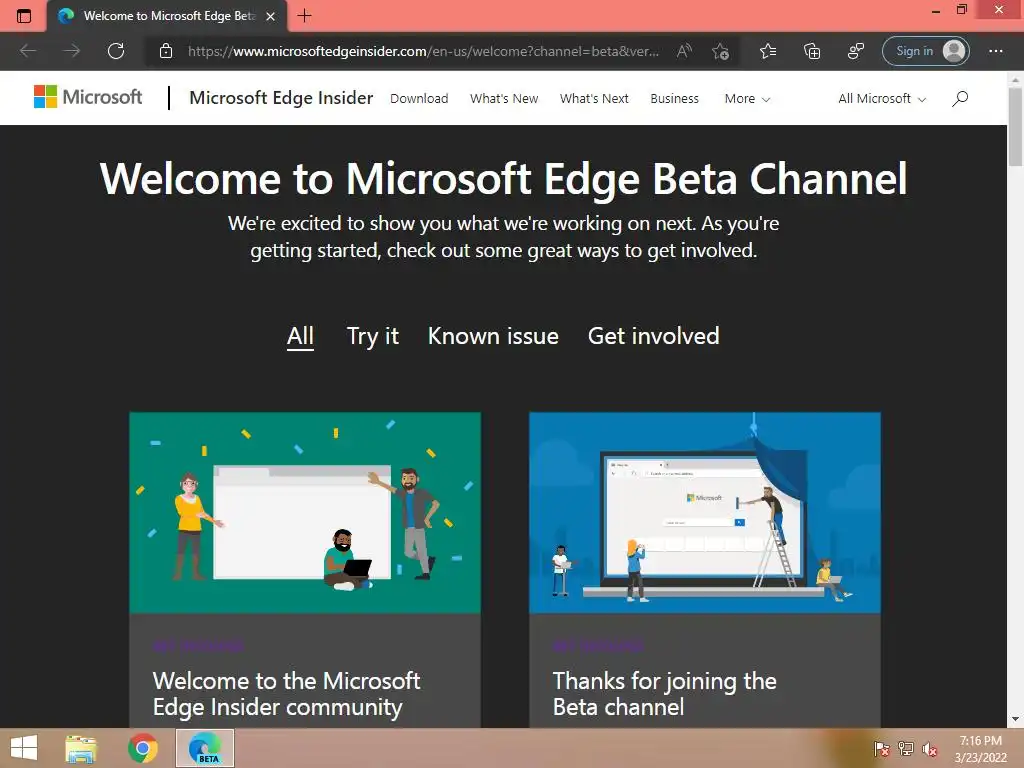Click the address bar URL
Viewport: 1024px width, 768px height.
(x=423, y=51)
